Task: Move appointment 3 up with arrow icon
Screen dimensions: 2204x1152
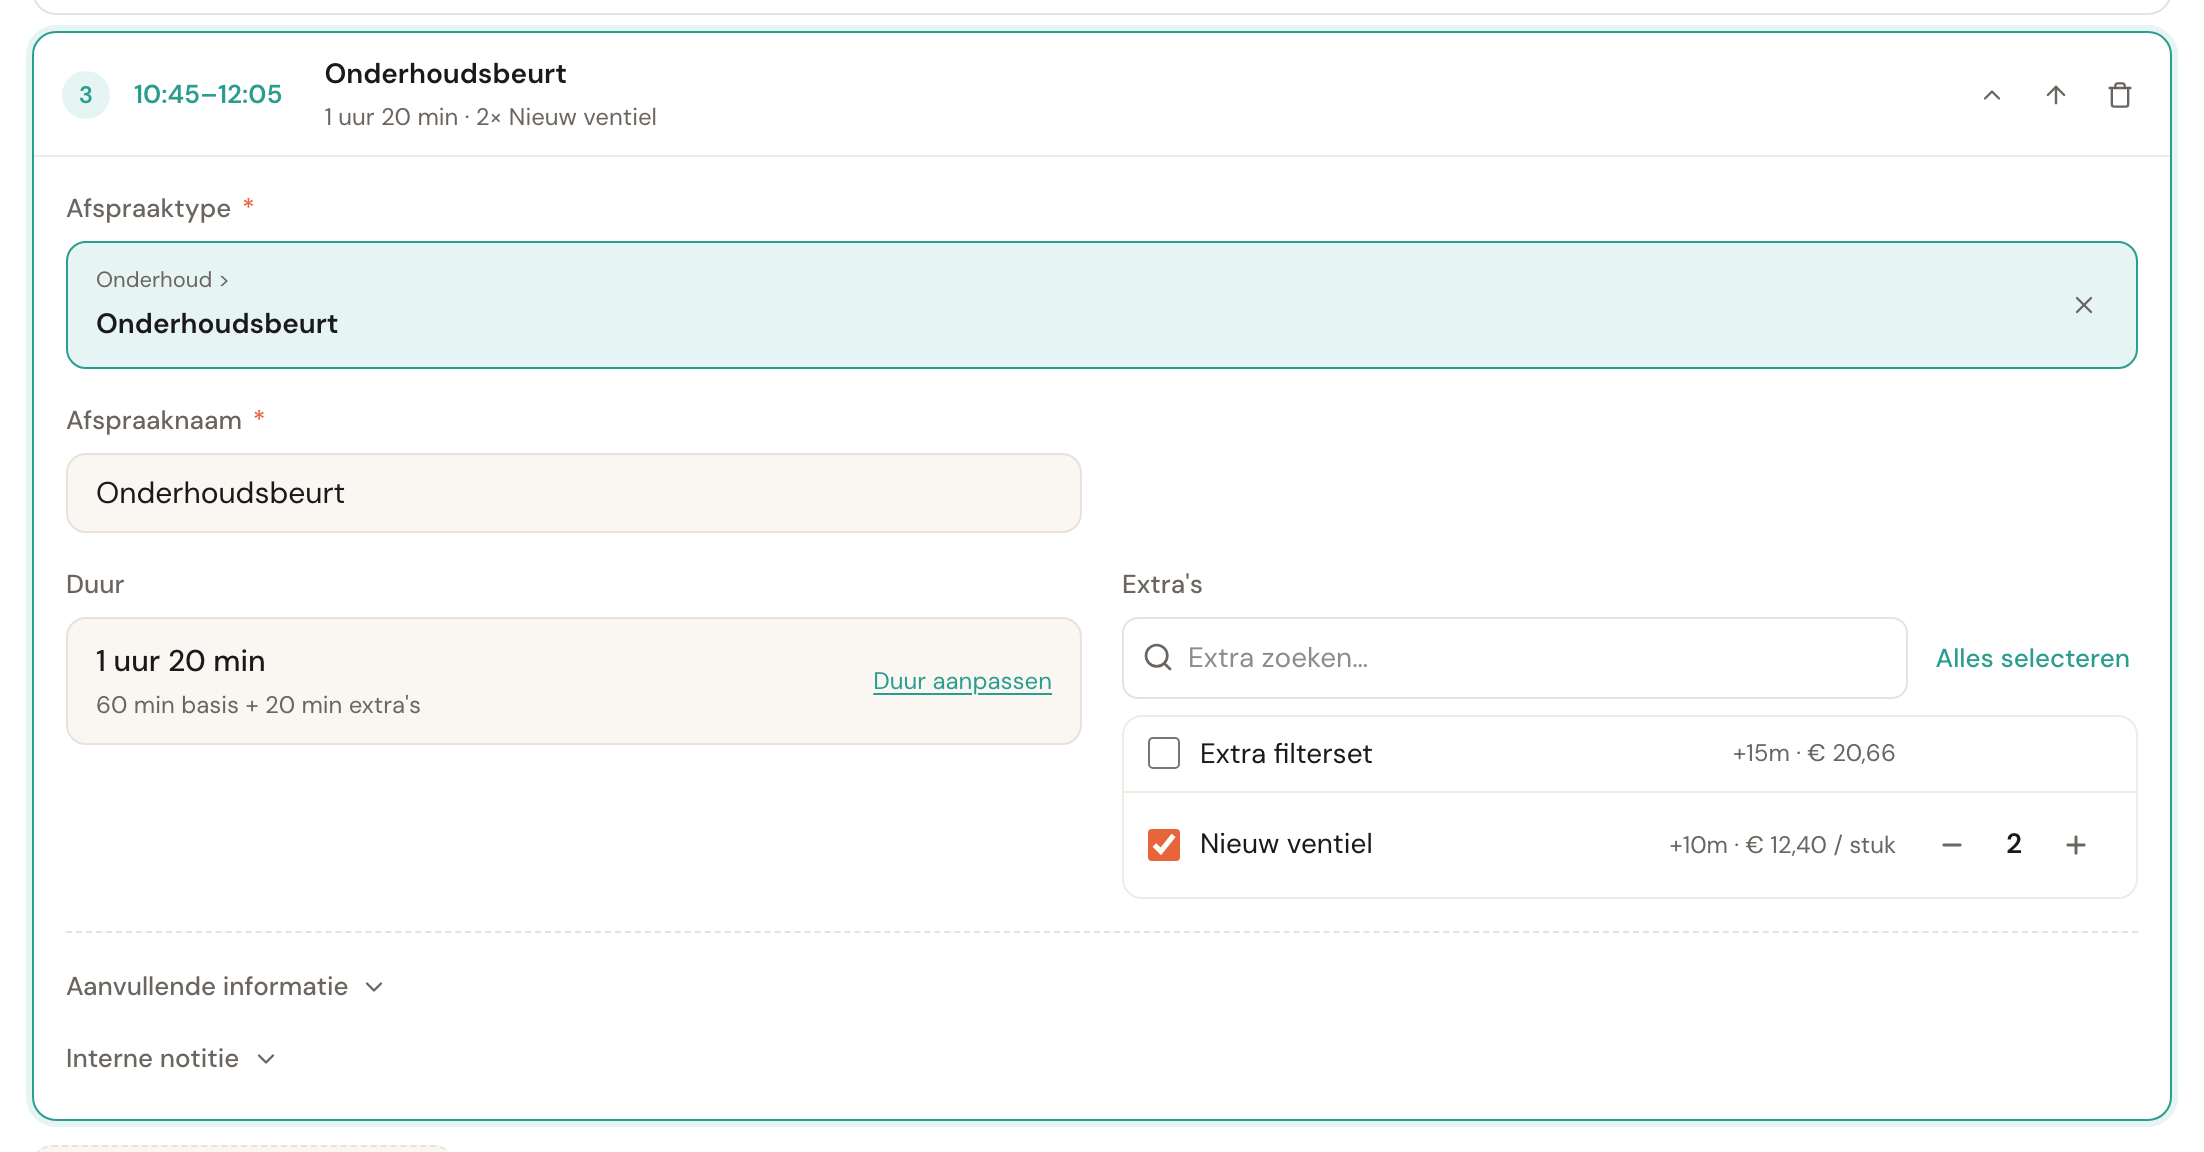Action: click(x=2056, y=95)
